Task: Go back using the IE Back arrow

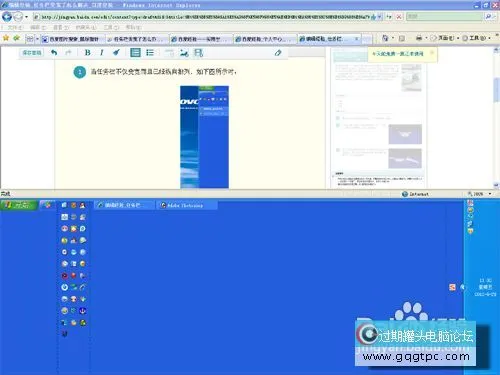Action: pyautogui.click(x=6, y=16)
